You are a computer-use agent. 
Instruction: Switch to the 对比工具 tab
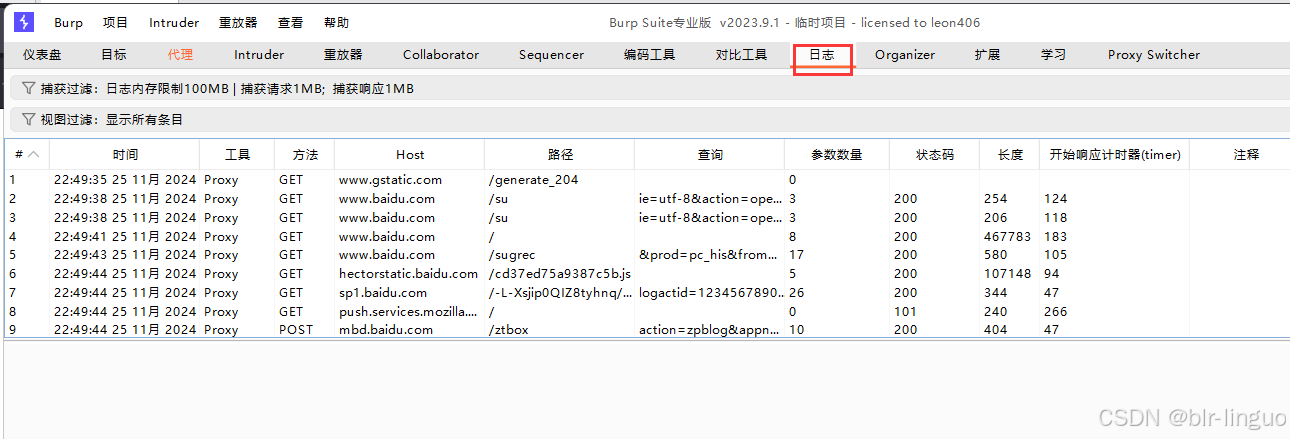[x=742, y=55]
